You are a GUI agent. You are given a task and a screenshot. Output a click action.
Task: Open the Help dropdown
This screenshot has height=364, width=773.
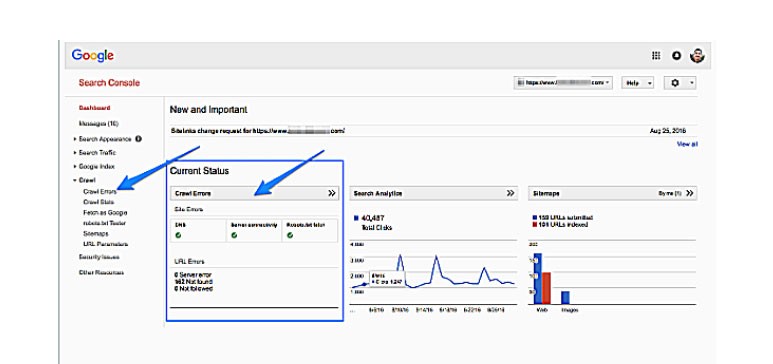(637, 83)
